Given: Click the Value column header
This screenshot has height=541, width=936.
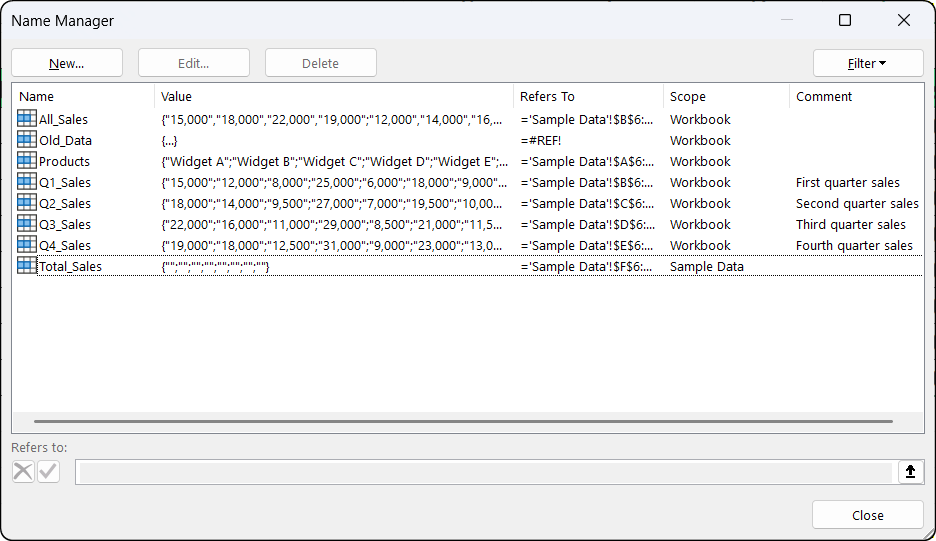Looking at the screenshot, I should click(334, 97).
